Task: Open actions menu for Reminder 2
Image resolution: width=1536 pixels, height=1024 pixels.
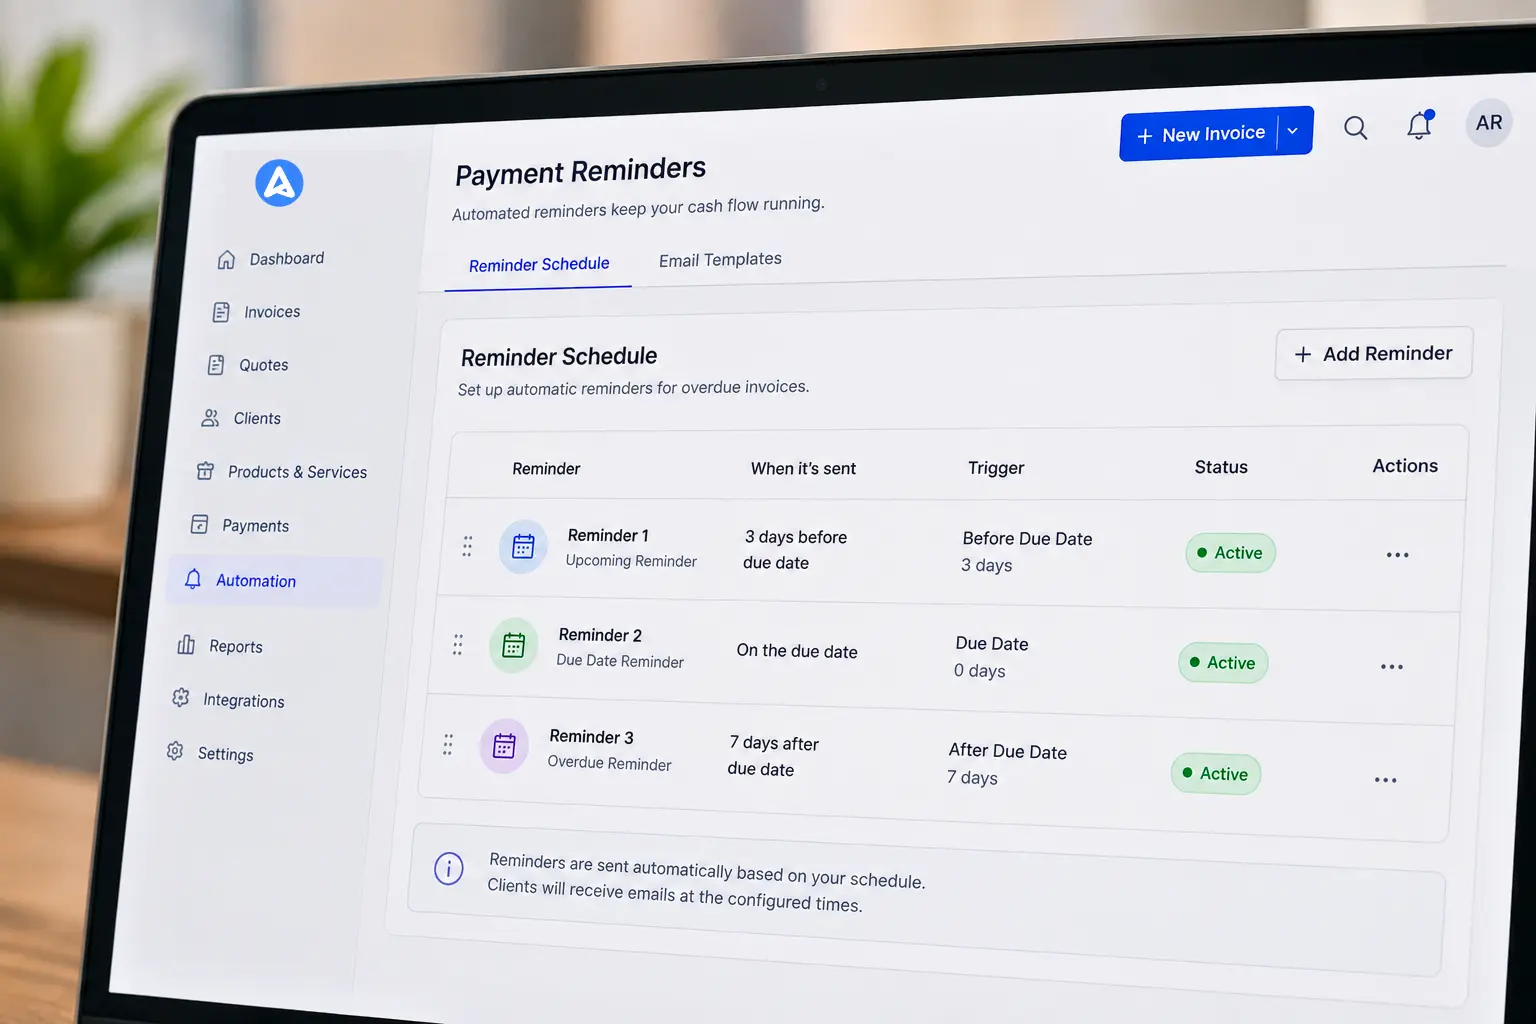Action: [1391, 667]
